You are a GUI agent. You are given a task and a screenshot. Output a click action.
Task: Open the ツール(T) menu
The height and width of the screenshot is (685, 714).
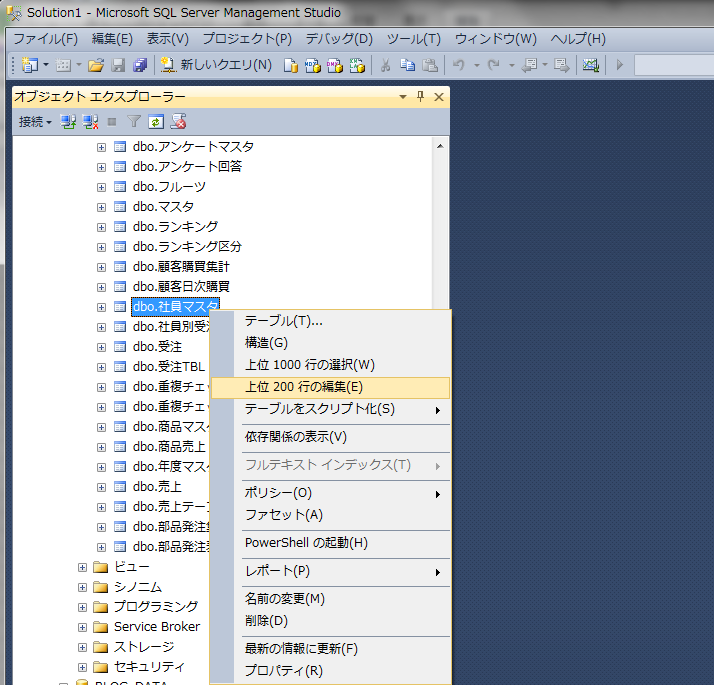(x=414, y=39)
